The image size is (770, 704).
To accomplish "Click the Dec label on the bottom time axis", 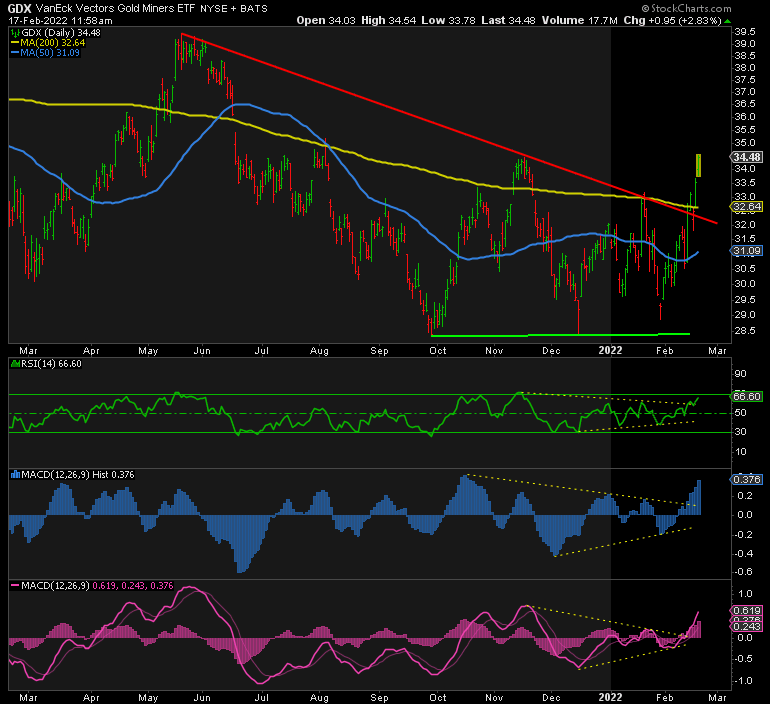I will (551, 698).
